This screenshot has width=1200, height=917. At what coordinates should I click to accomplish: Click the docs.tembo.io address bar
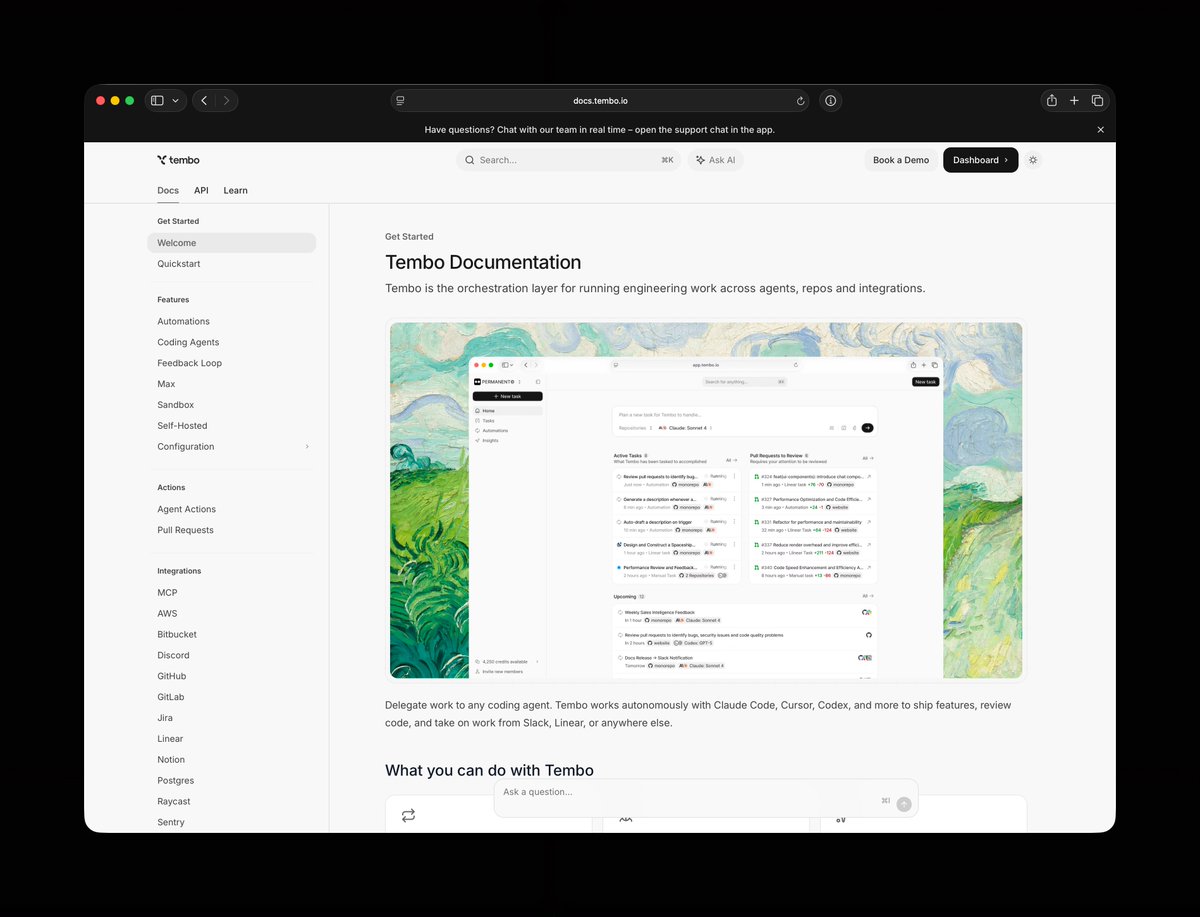600,101
